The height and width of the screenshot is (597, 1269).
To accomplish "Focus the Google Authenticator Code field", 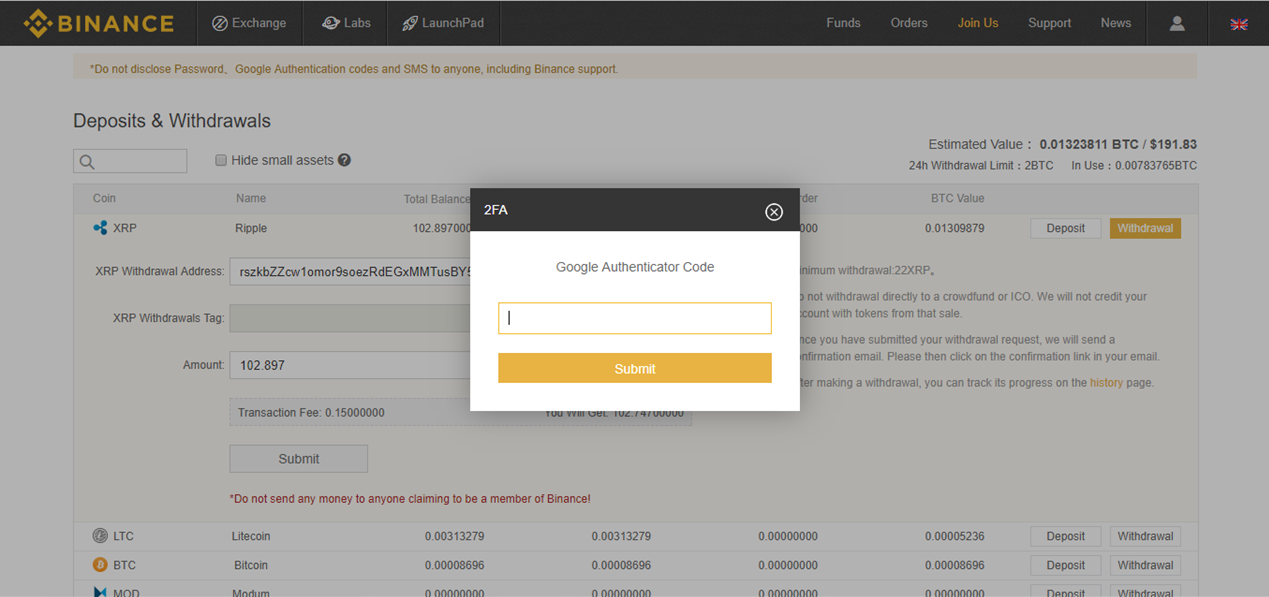I will click(635, 318).
